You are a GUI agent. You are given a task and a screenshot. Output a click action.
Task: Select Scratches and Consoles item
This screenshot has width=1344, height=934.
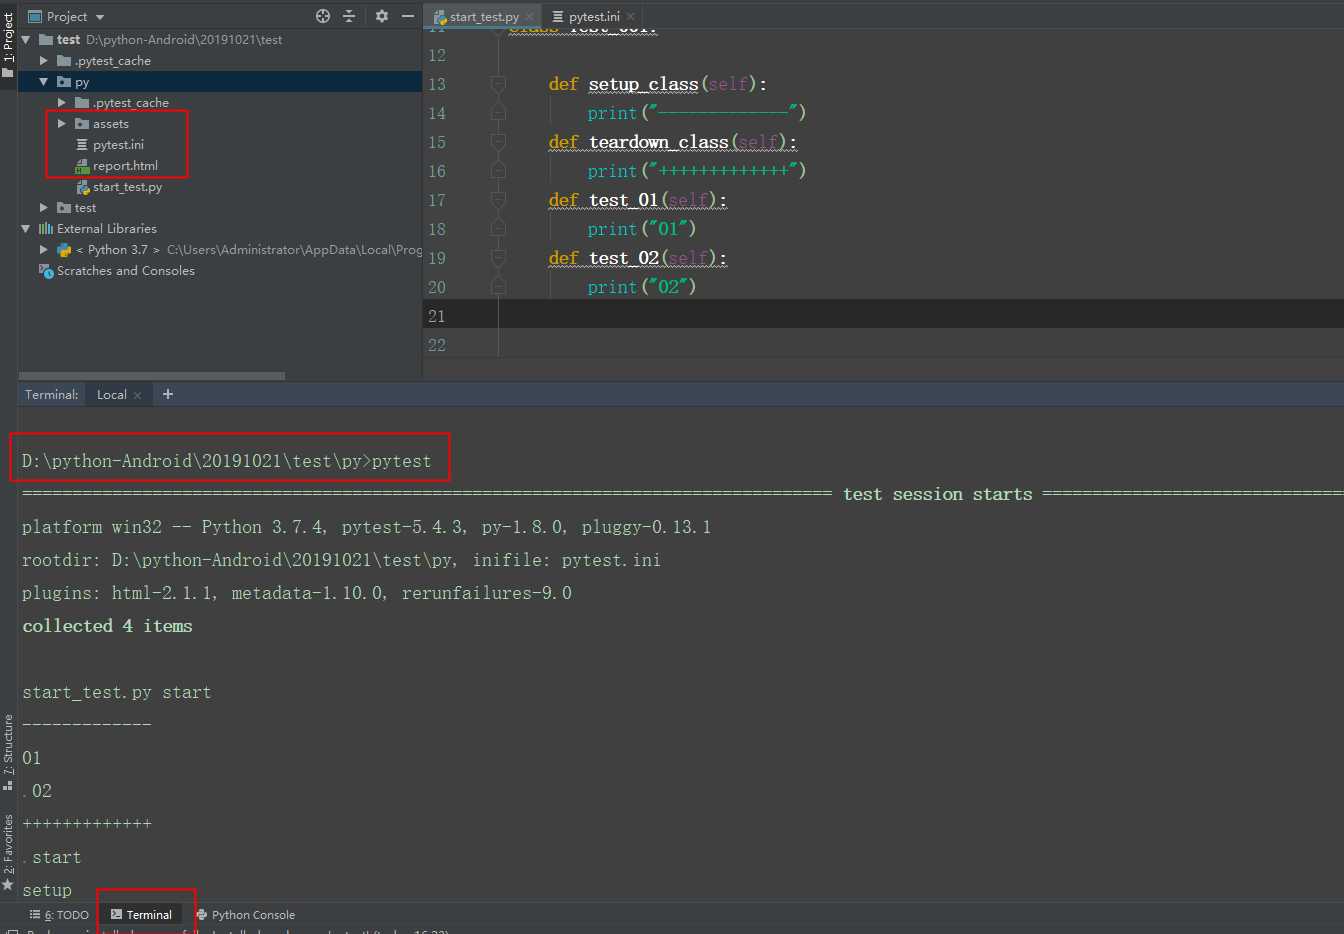125,271
